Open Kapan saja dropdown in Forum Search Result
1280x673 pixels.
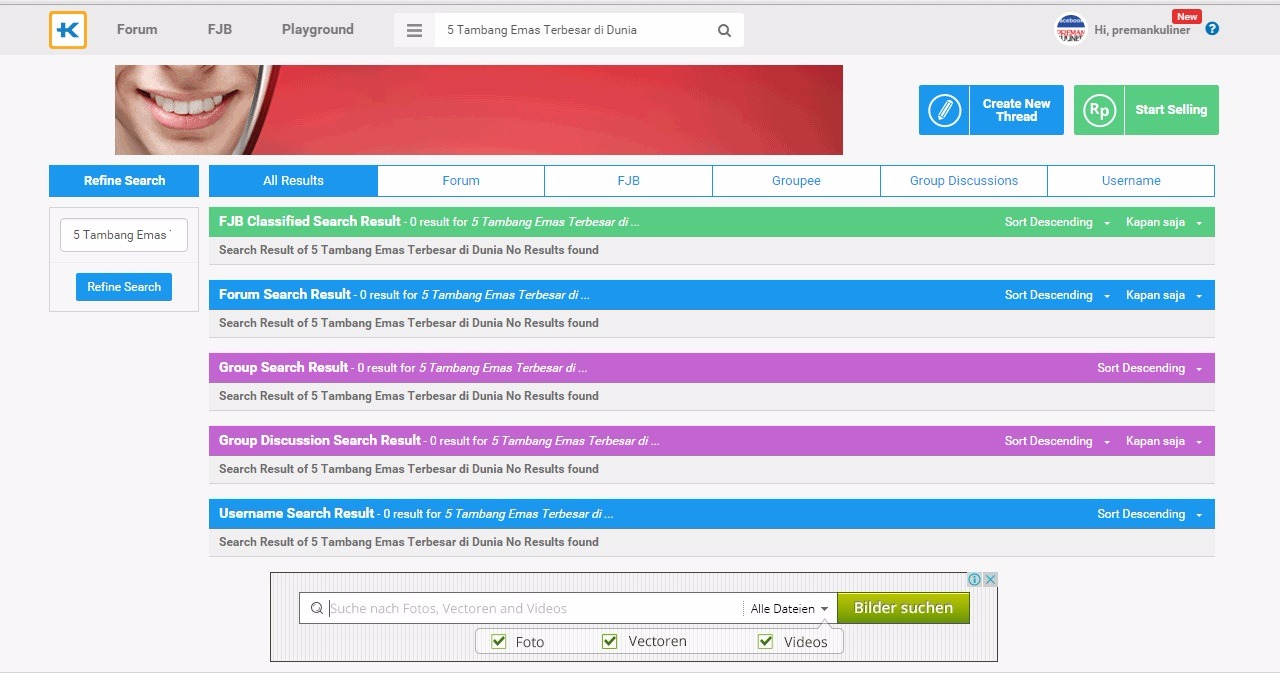click(1164, 295)
